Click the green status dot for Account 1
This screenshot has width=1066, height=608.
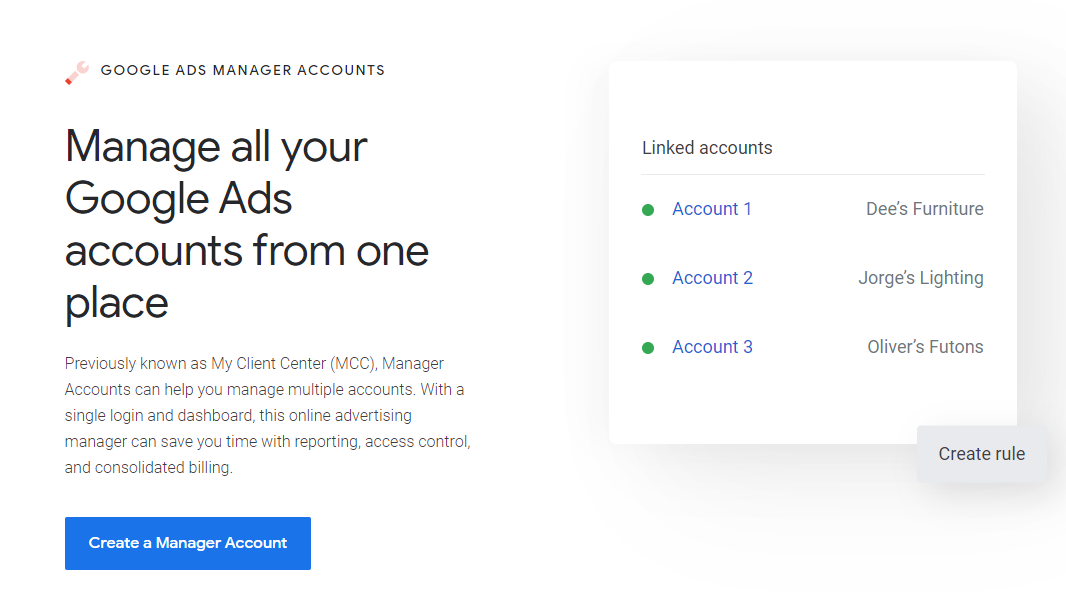click(648, 209)
